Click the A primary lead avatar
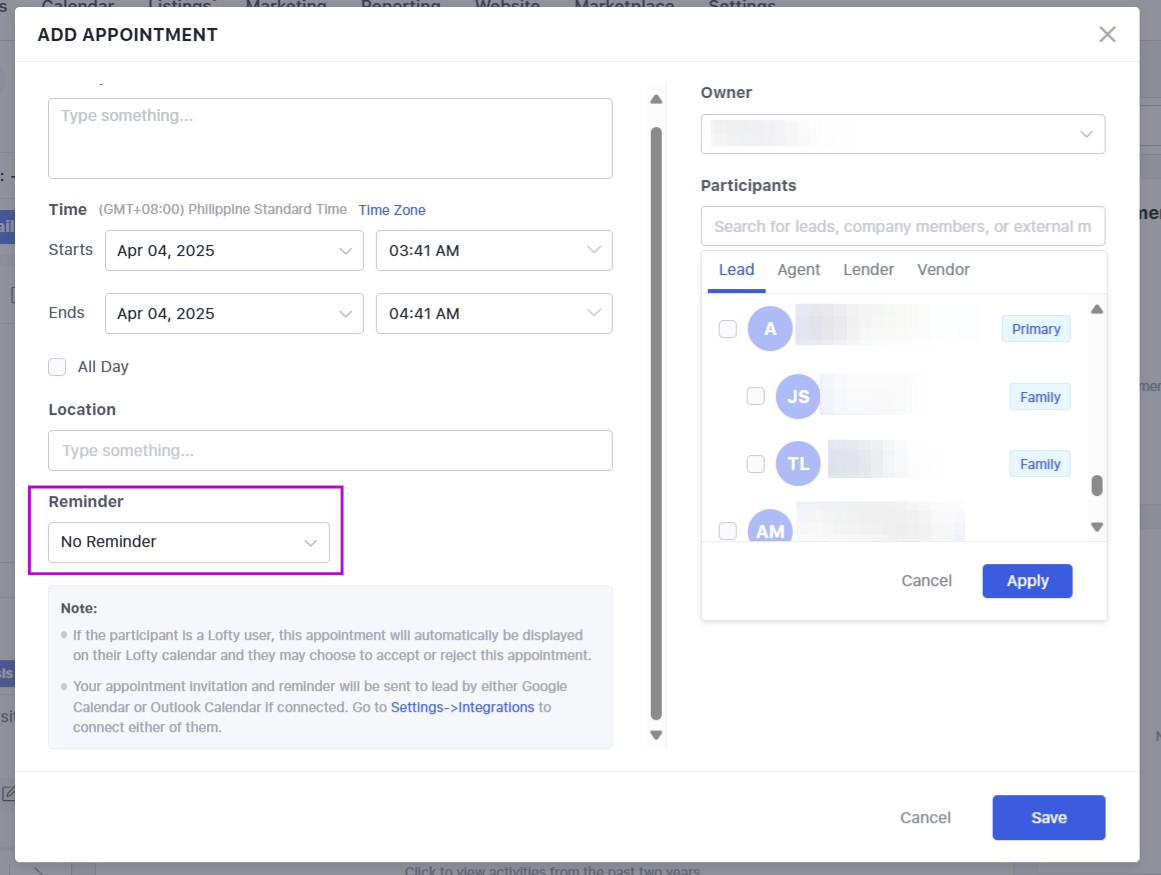 point(770,329)
